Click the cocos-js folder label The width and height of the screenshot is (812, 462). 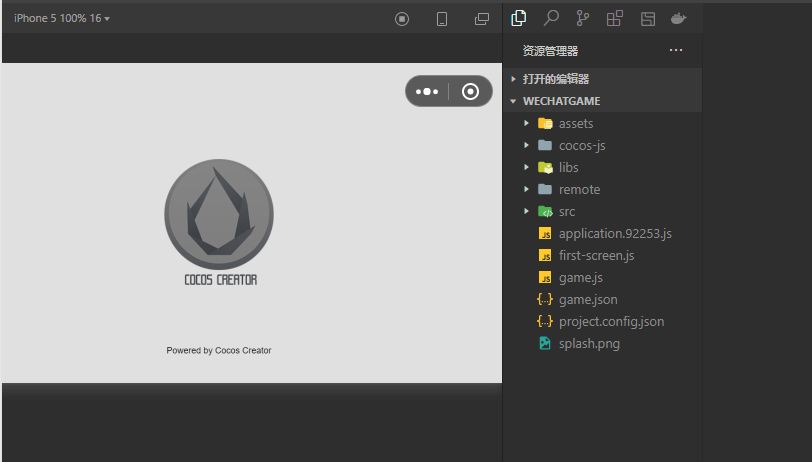(582, 146)
